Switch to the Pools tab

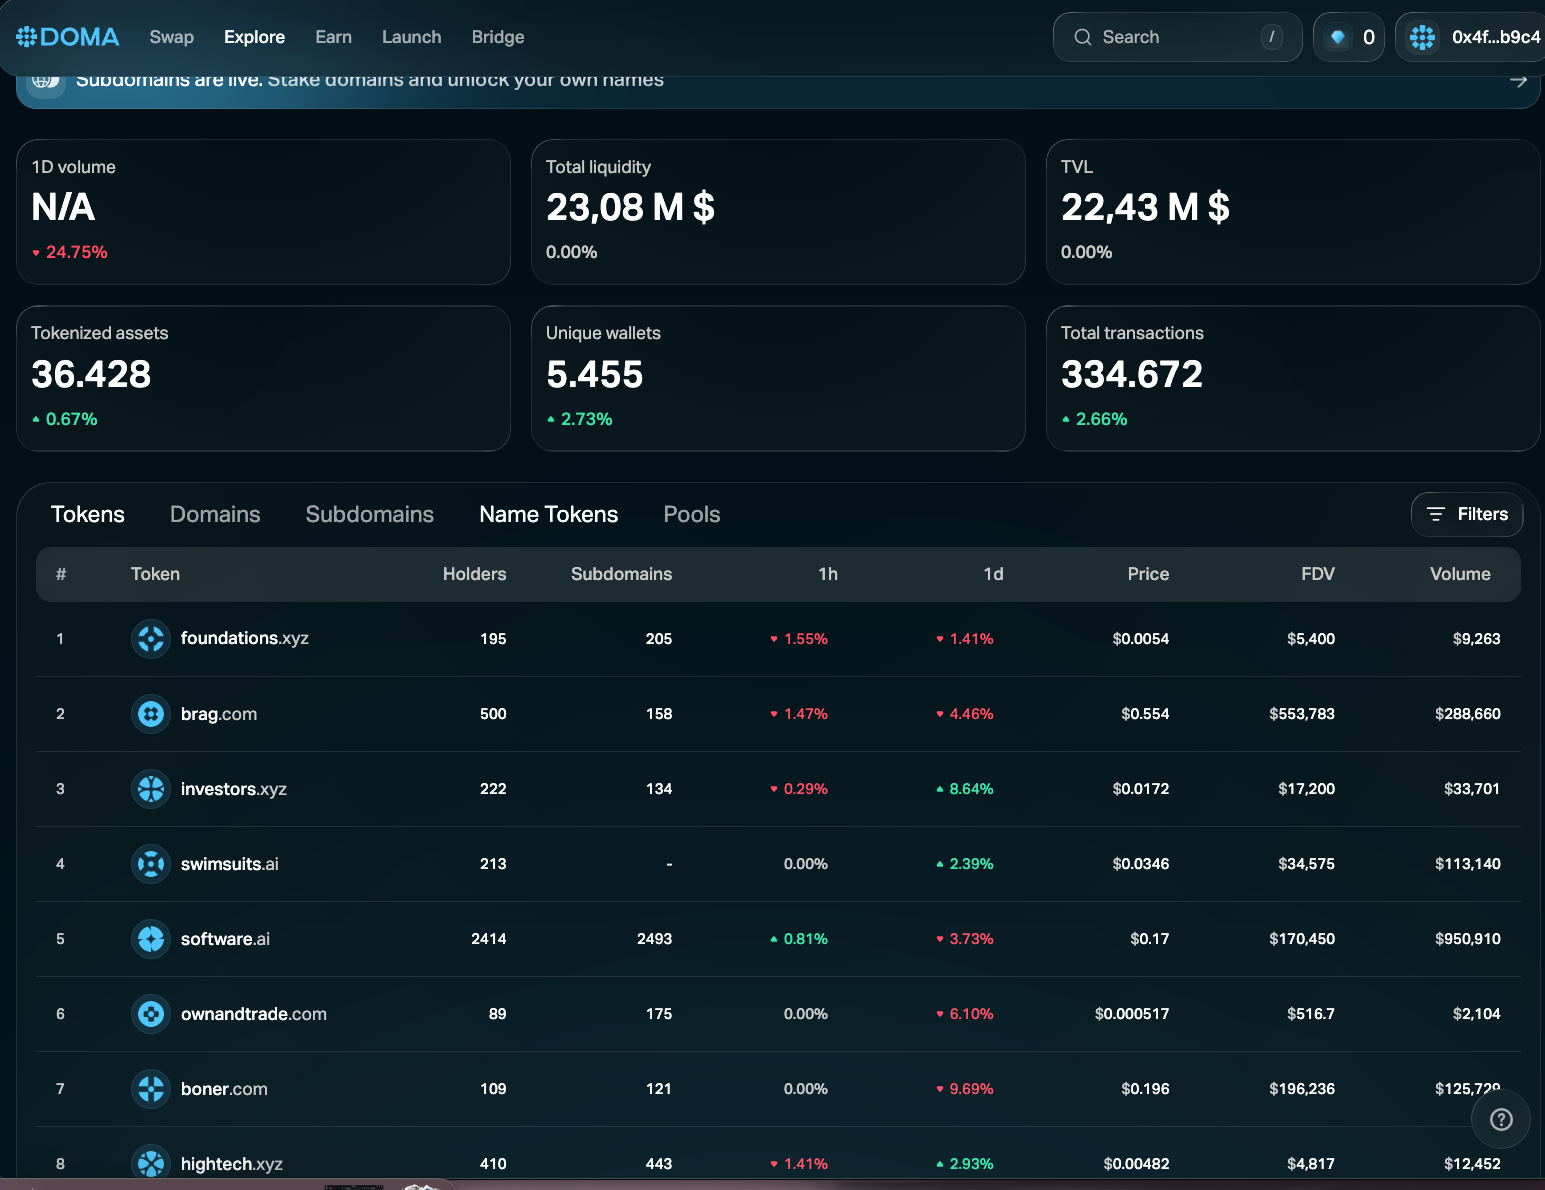691,514
